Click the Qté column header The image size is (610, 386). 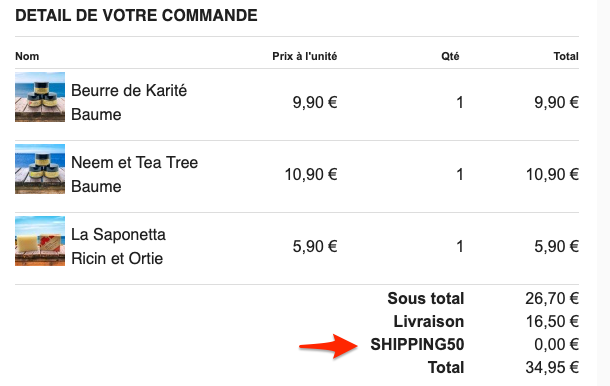[x=450, y=56]
